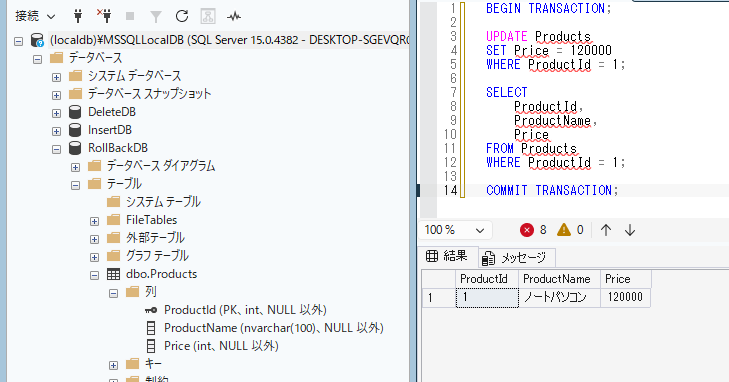Select the システム テーブル folder icon
This screenshot has height=382, width=729.
pos(113,202)
